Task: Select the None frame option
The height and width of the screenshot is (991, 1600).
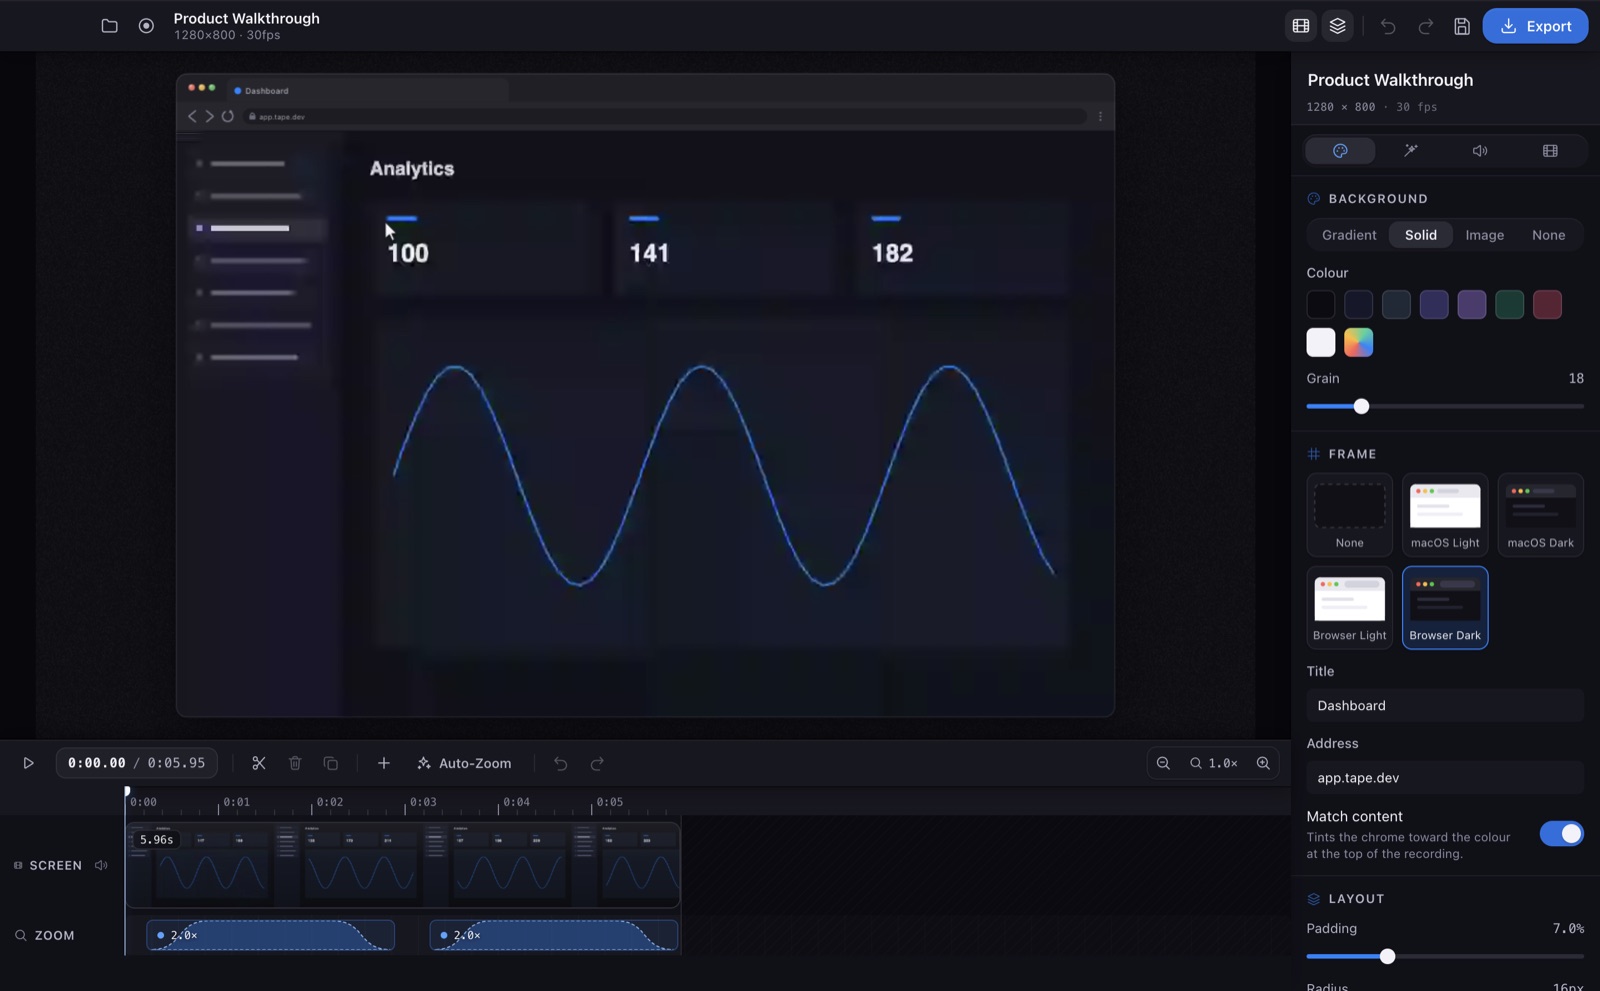Action: click(1349, 515)
